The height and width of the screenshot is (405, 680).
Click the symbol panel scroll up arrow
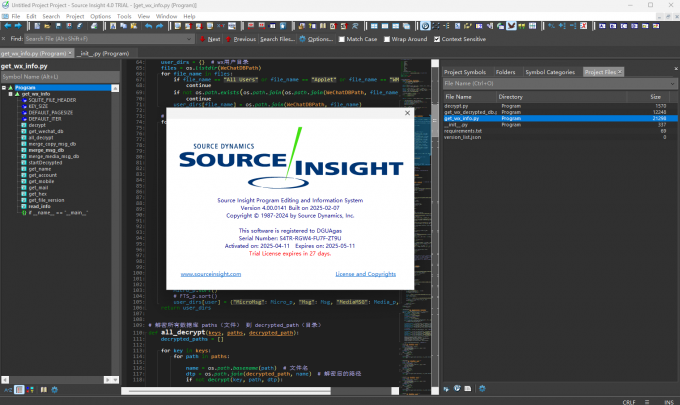pyautogui.click(x=115, y=88)
